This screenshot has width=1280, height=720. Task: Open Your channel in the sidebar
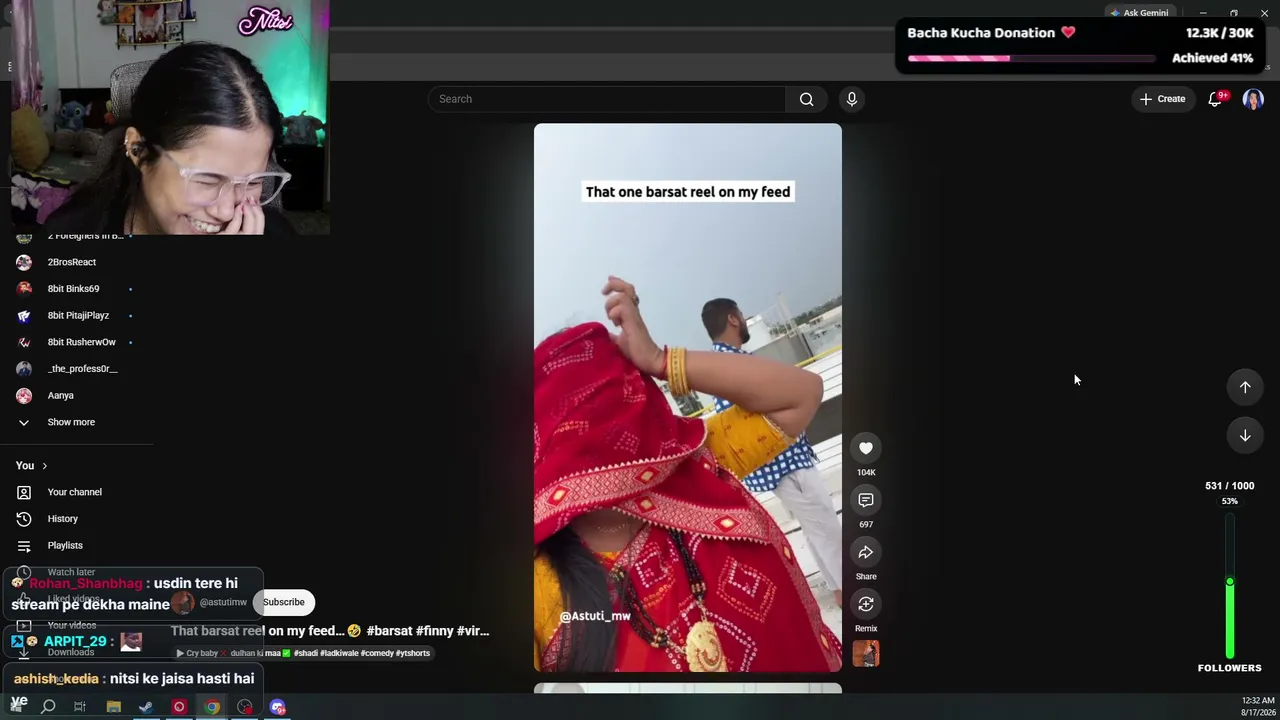75,492
